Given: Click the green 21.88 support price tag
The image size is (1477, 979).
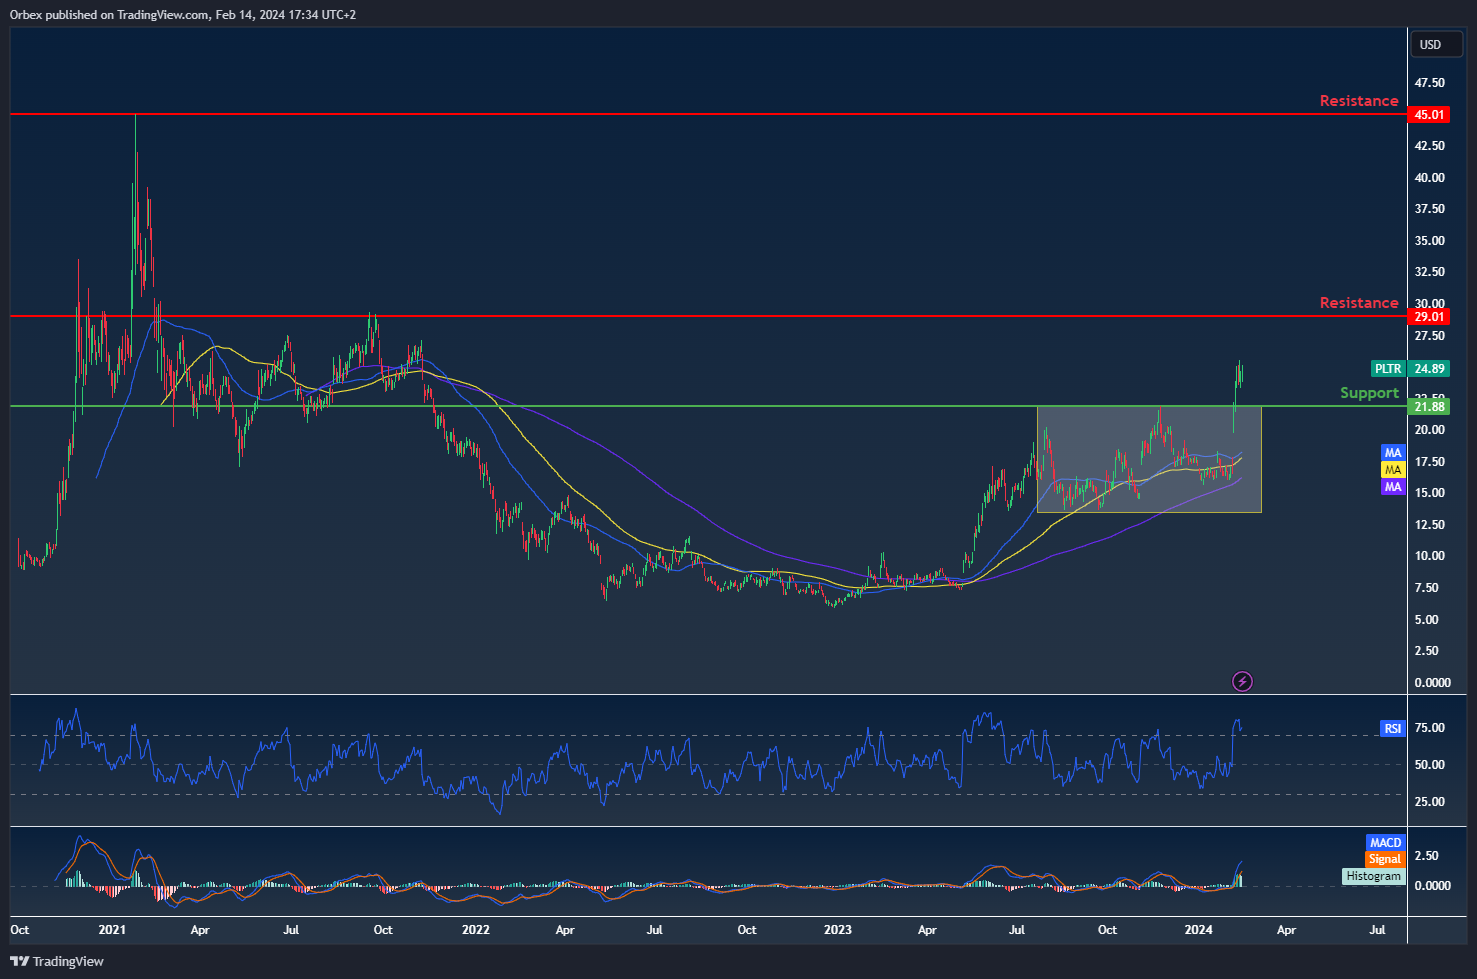Looking at the screenshot, I should 1428,407.
